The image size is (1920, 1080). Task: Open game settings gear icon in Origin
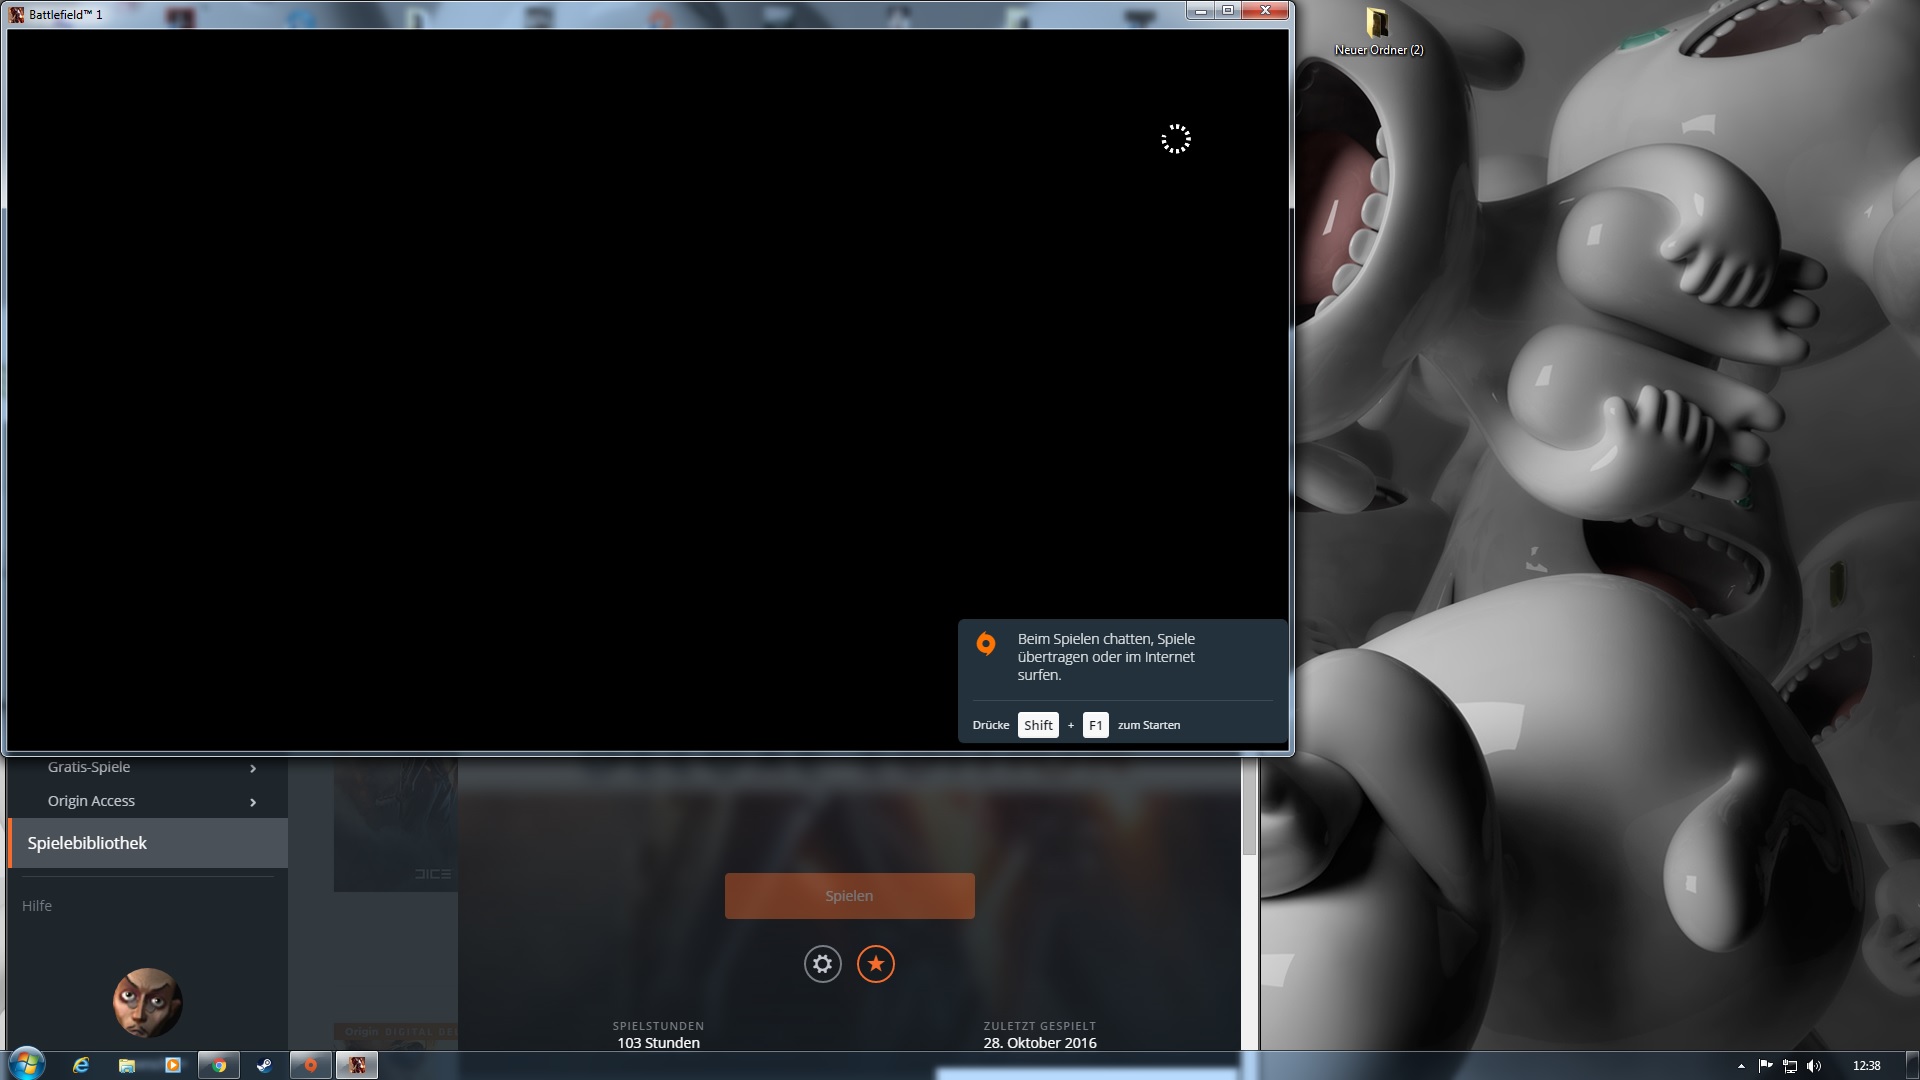coord(822,964)
